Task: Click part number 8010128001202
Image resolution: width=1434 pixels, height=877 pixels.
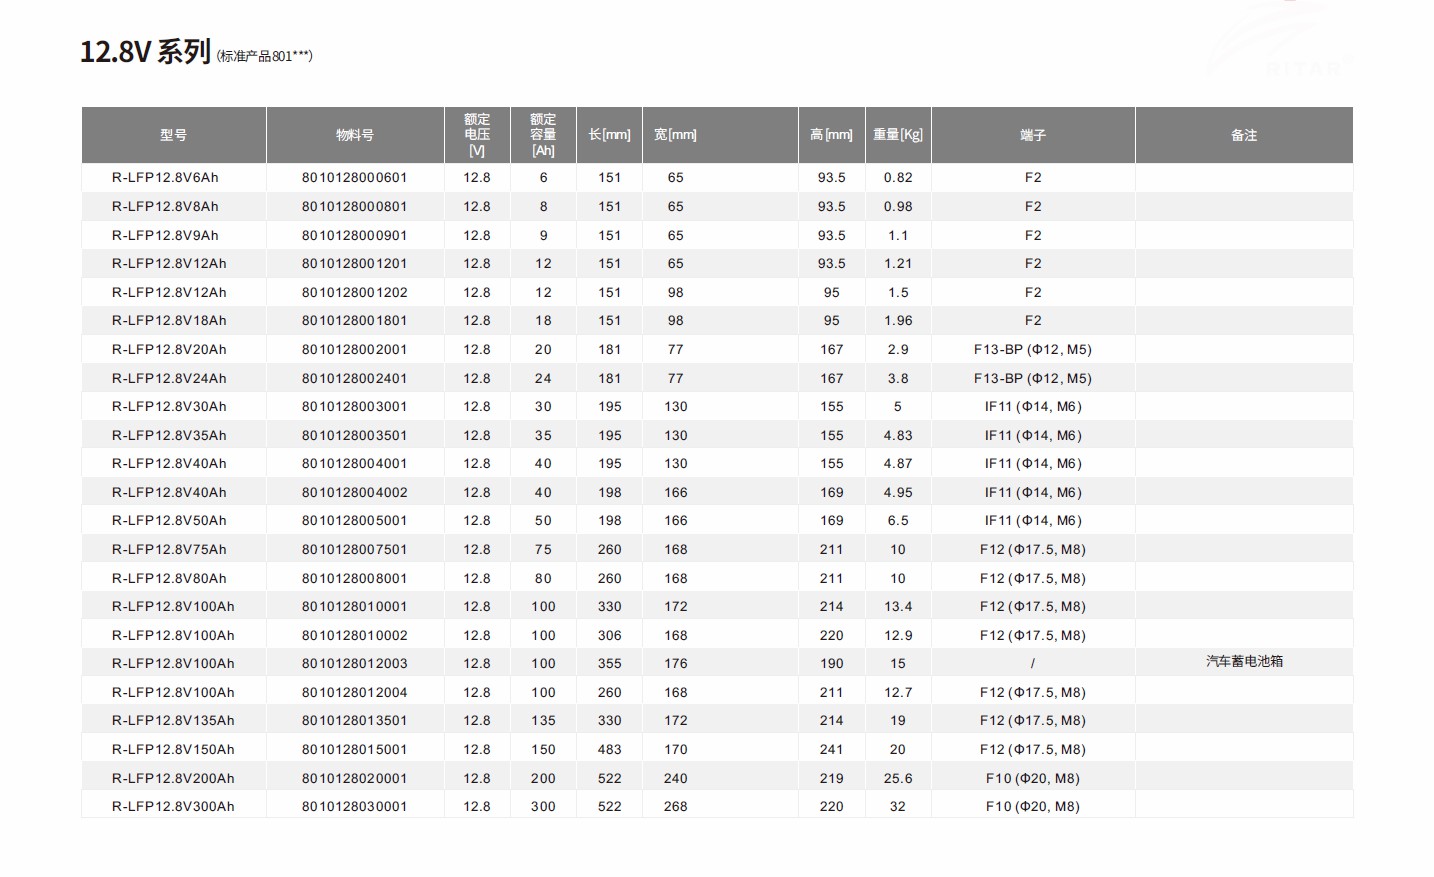Action: click(355, 293)
